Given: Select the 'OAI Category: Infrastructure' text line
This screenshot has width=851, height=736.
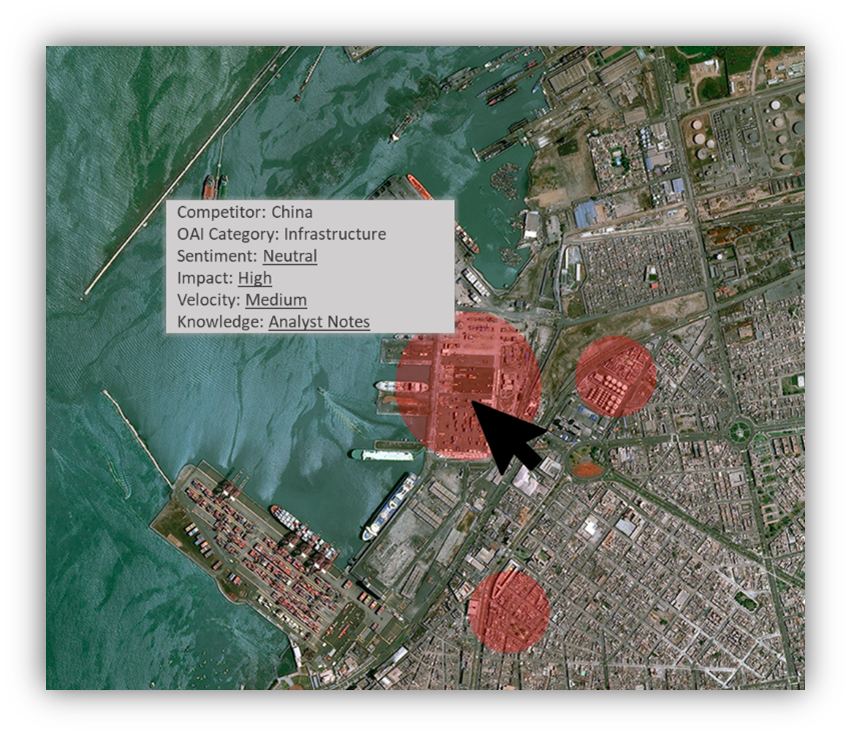Looking at the screenshot, I should (x=282, y=234).
